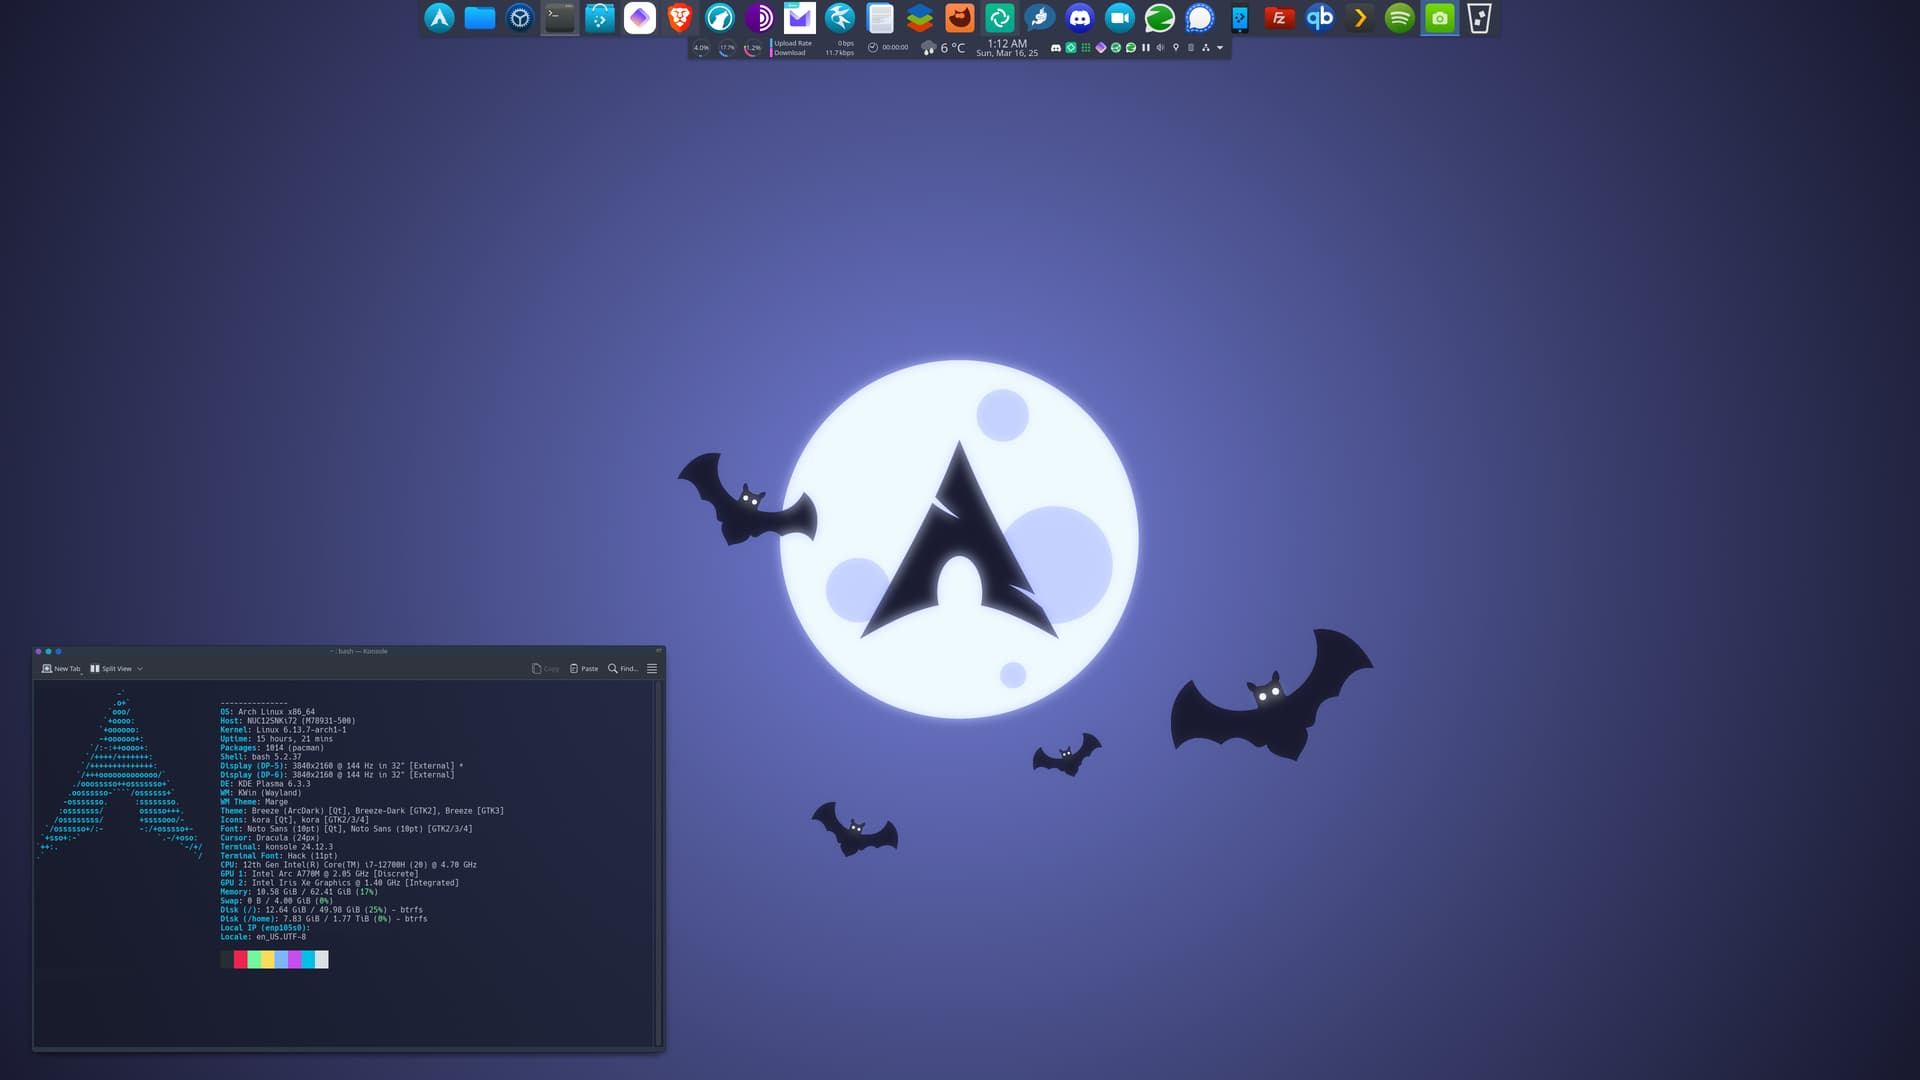Open Konsole hamburger menu
The height and width of the screenshot is (1080, 1920).
652,669
